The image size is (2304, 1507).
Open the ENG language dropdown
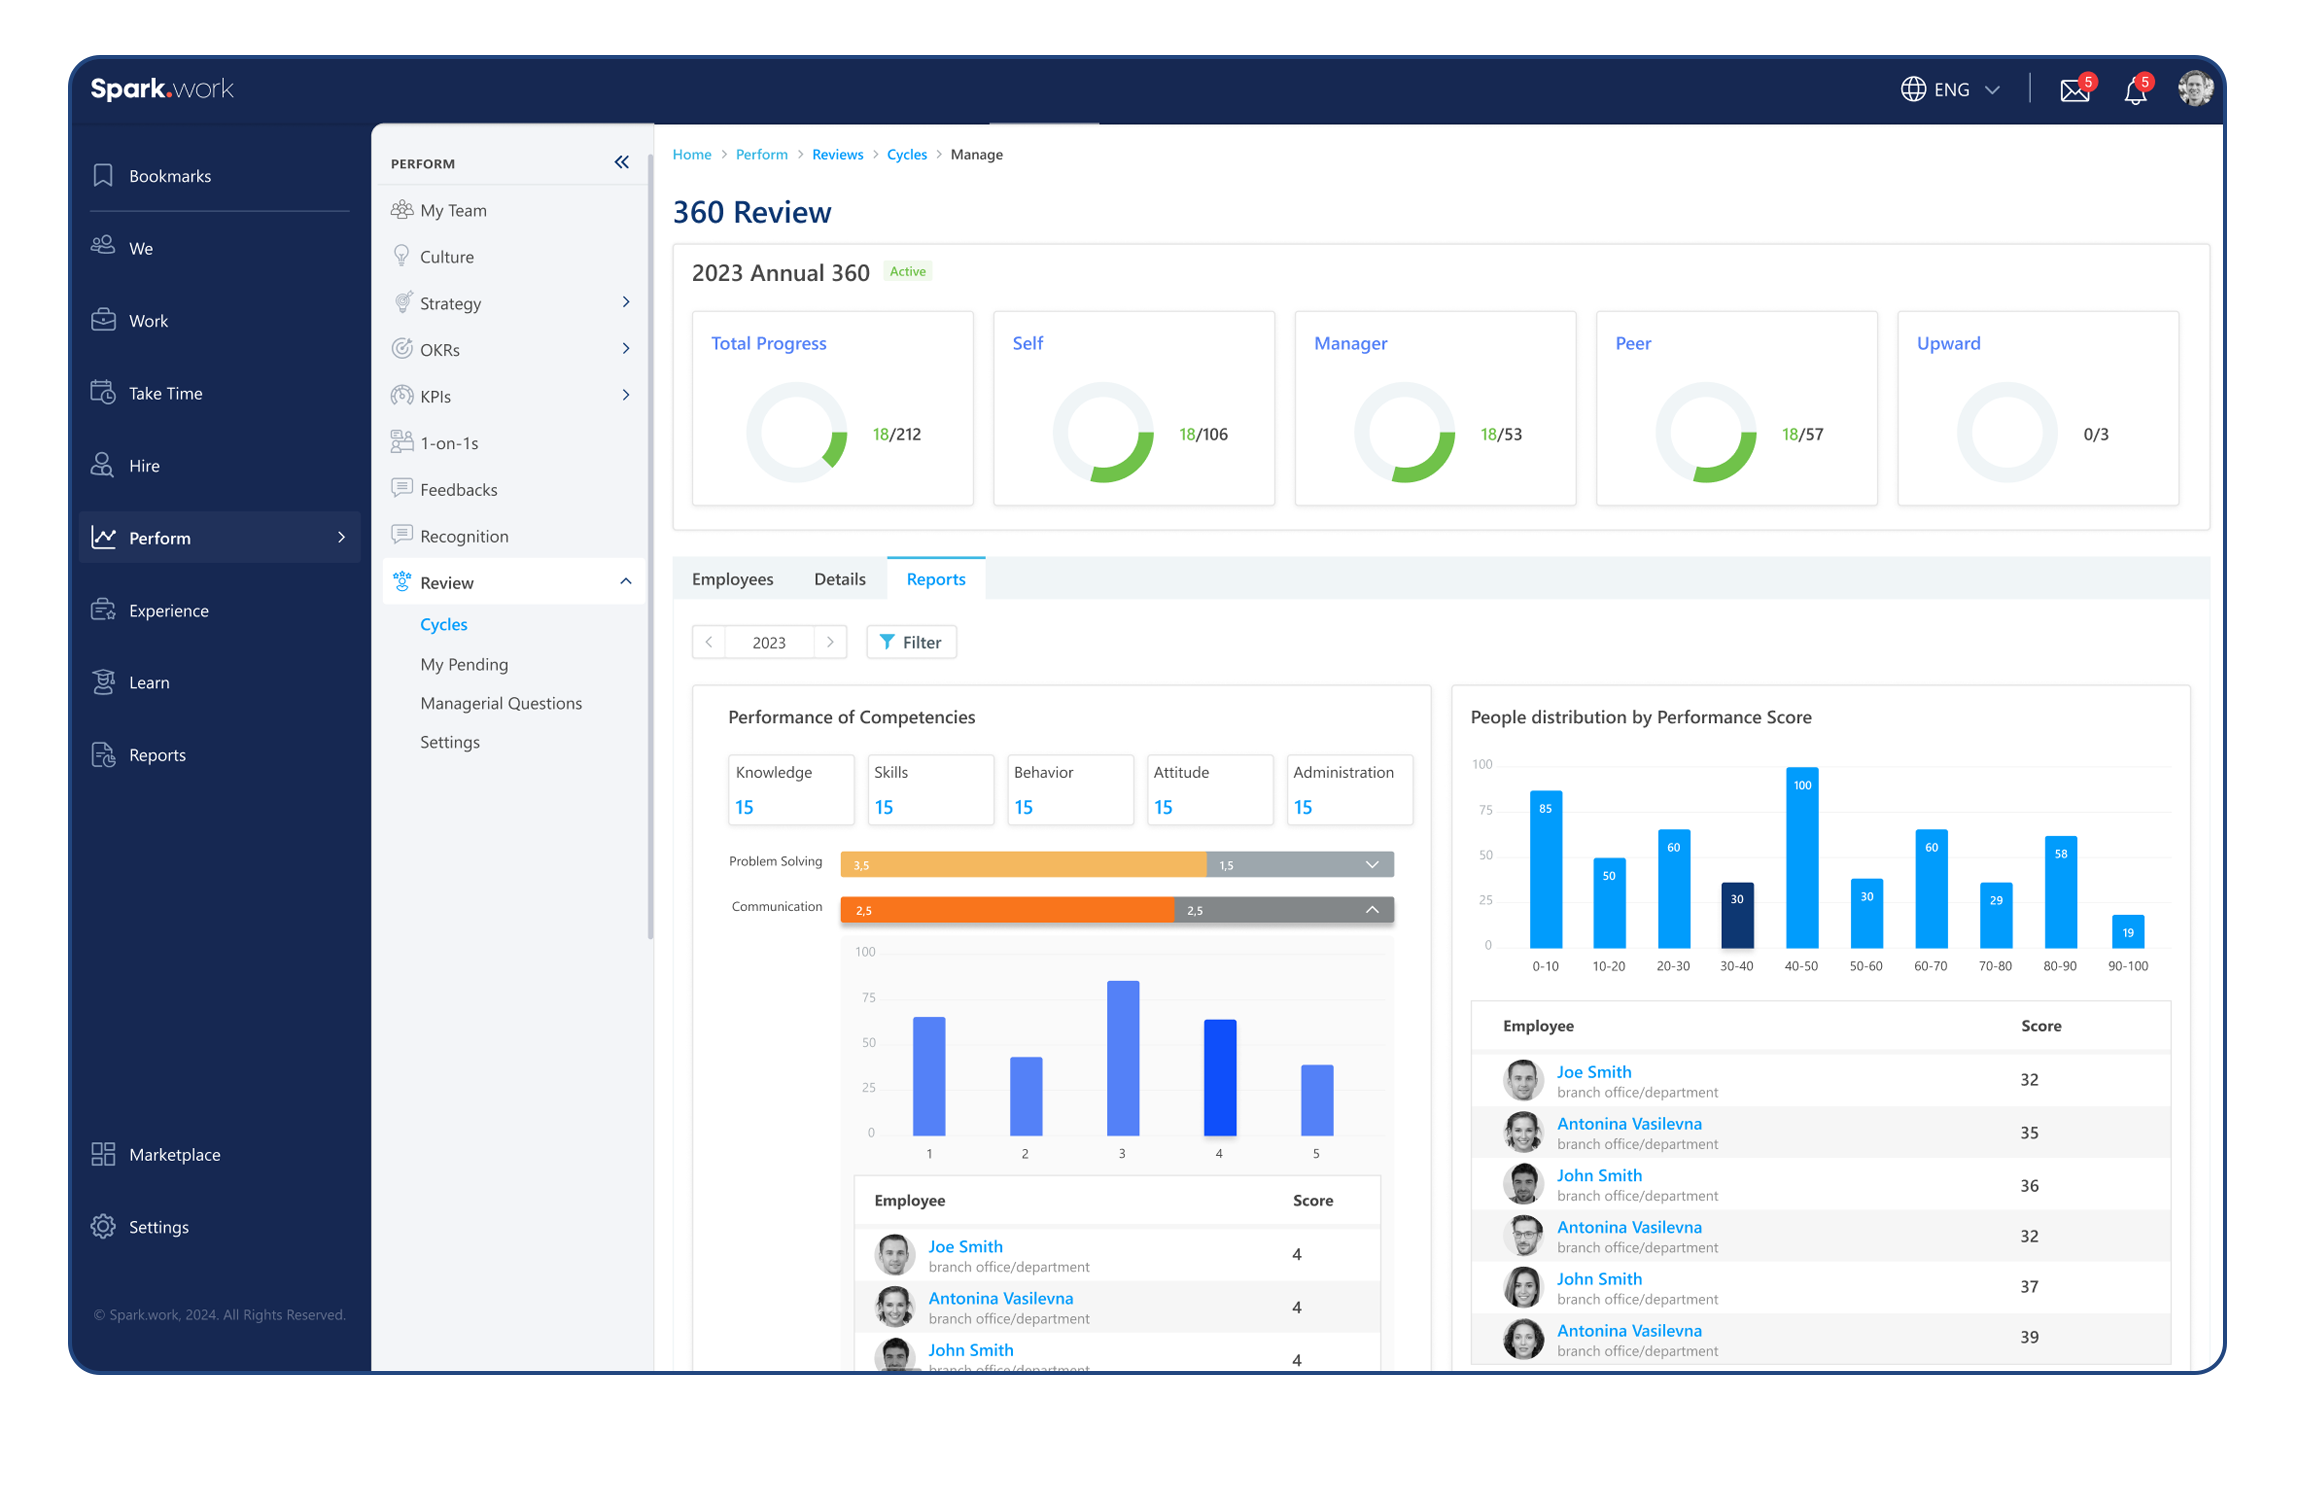[x=1950, y=89]
